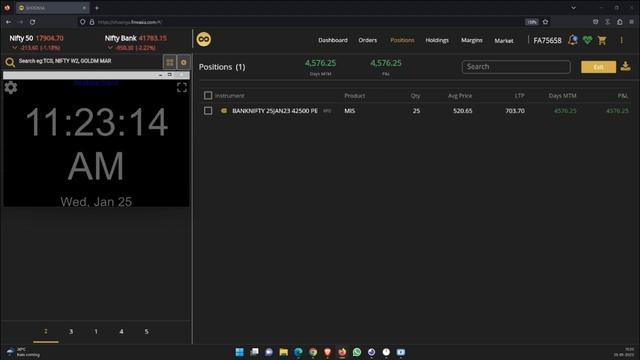This screenshot has height=360, width=640.
Task: Switch to the Margins page
Action: [x=471, y=40]
